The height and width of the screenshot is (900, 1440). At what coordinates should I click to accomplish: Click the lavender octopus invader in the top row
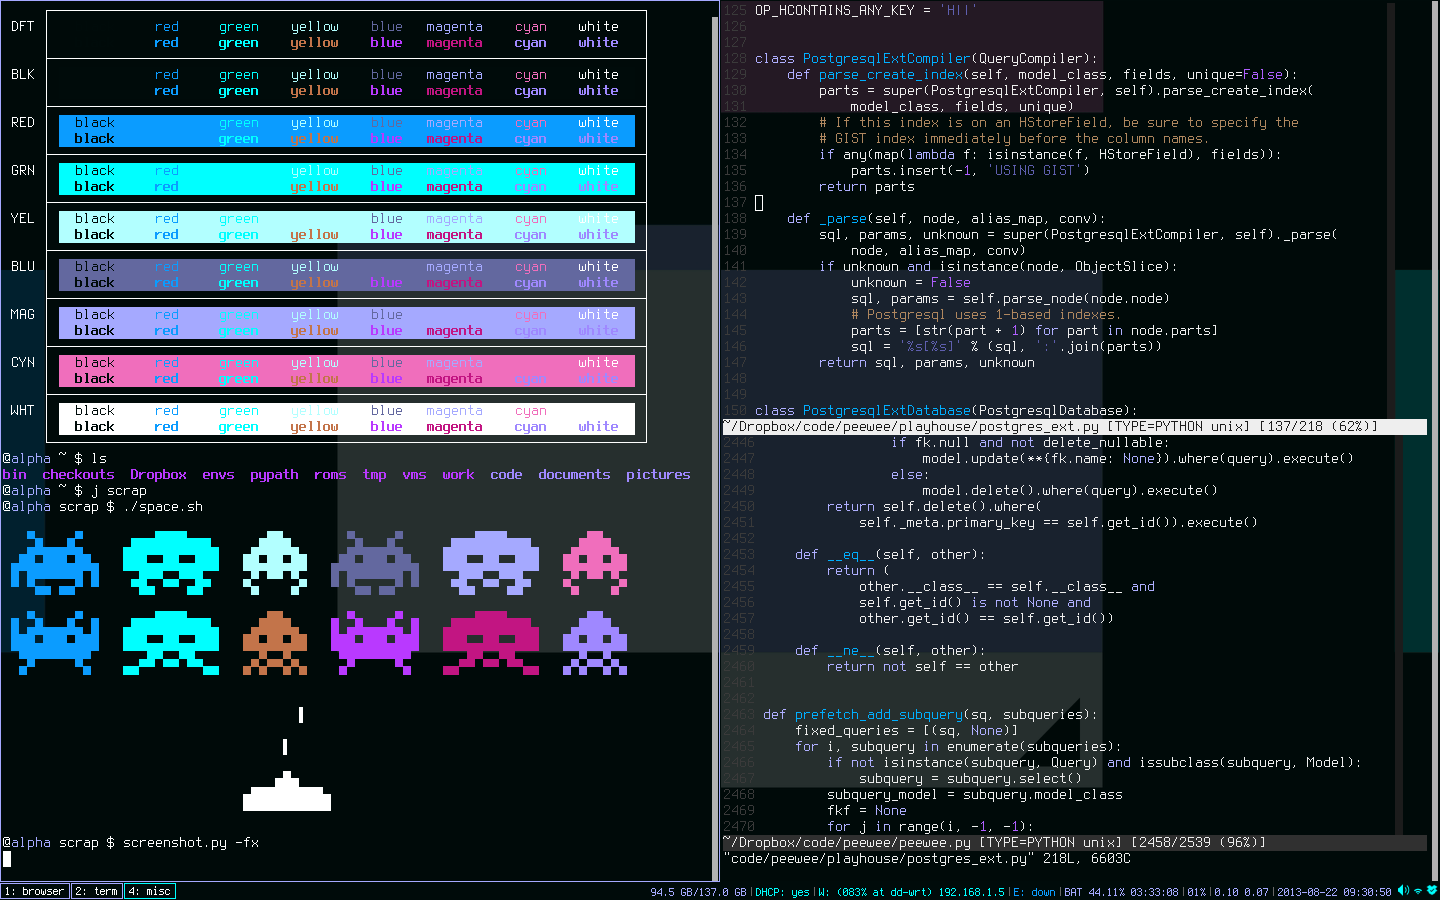tap(491, 563)
